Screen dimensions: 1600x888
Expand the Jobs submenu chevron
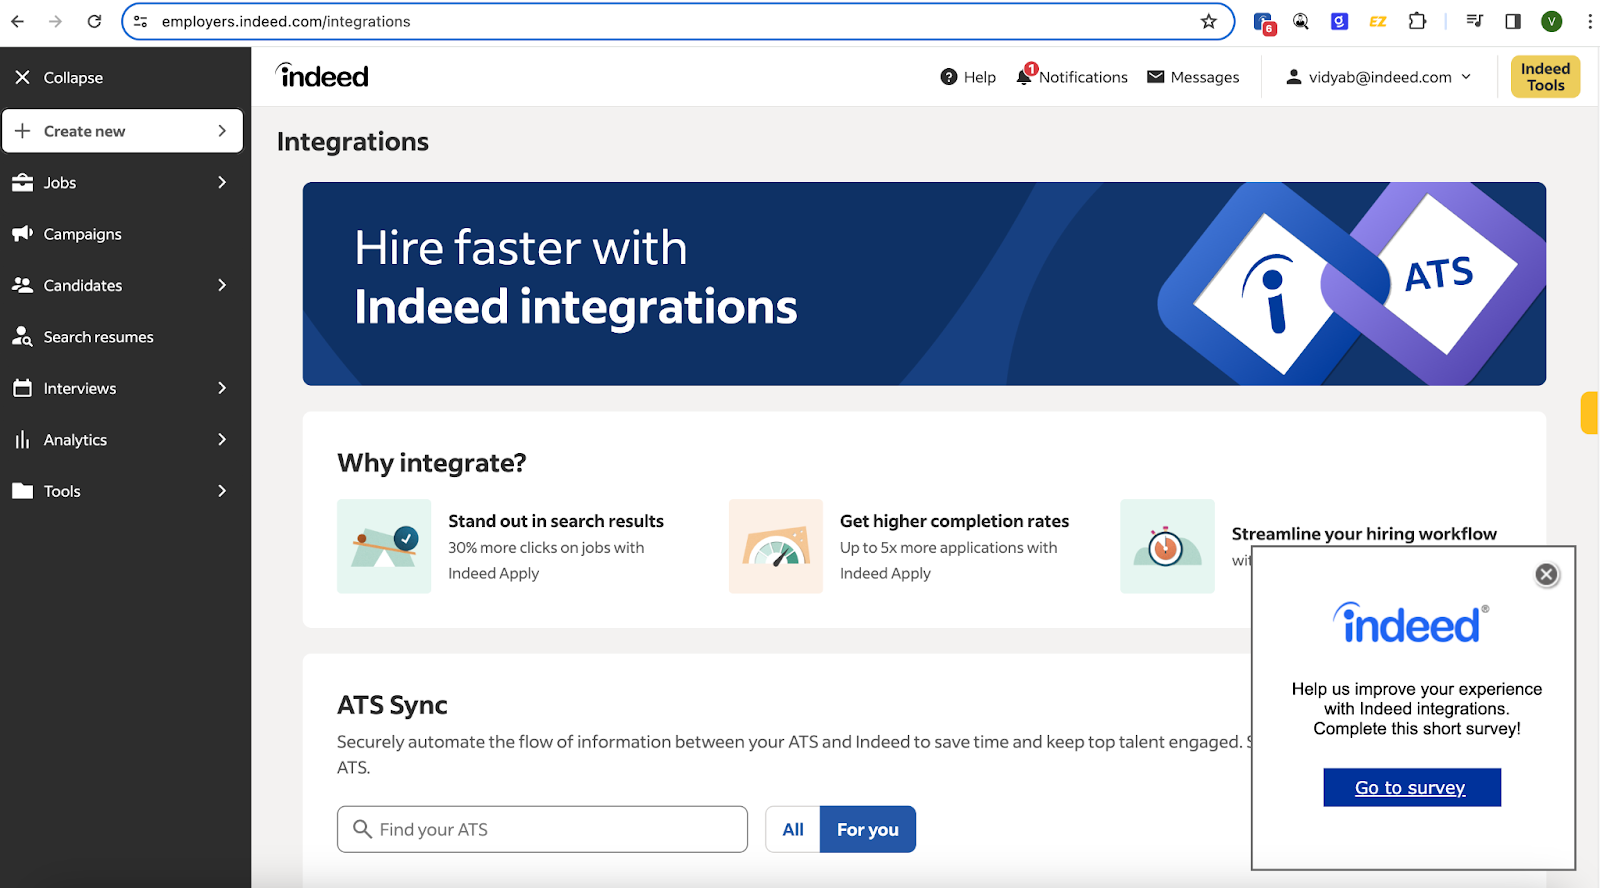(x=222, y=182)
